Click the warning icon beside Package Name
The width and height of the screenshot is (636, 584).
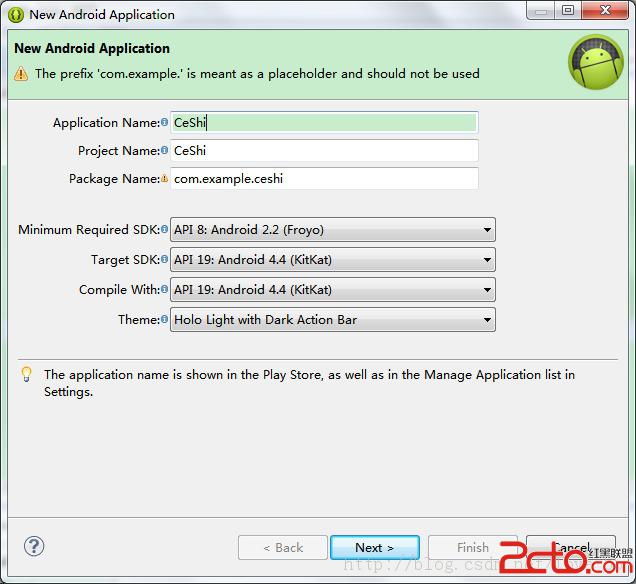tap(164, 178)
